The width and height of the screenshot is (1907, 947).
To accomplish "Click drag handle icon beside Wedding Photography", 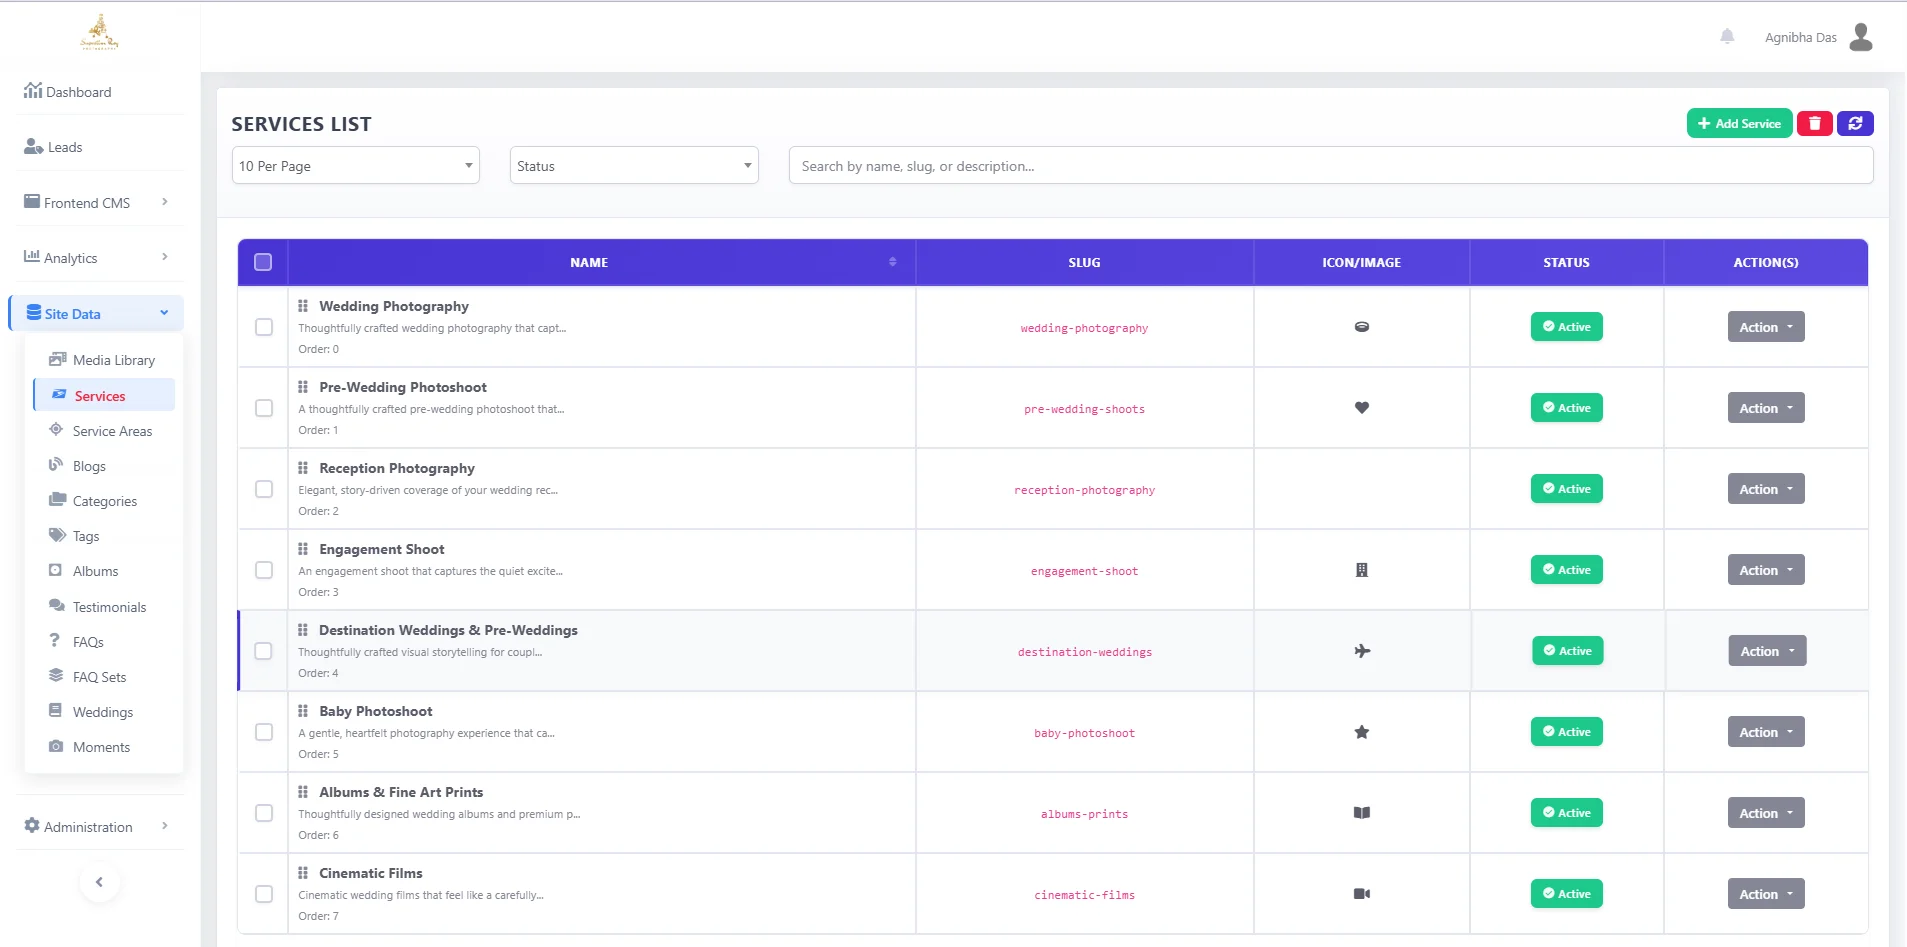I will click(x=303, y=306).
